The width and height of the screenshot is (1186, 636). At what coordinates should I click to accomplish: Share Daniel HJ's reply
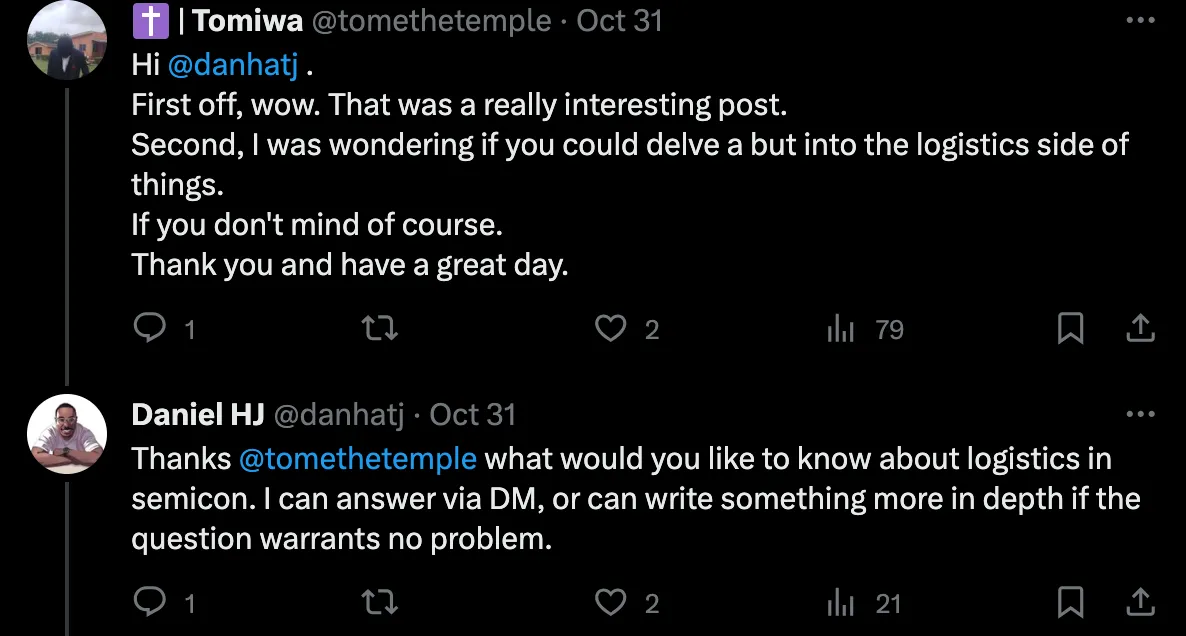pos(1141,602)
